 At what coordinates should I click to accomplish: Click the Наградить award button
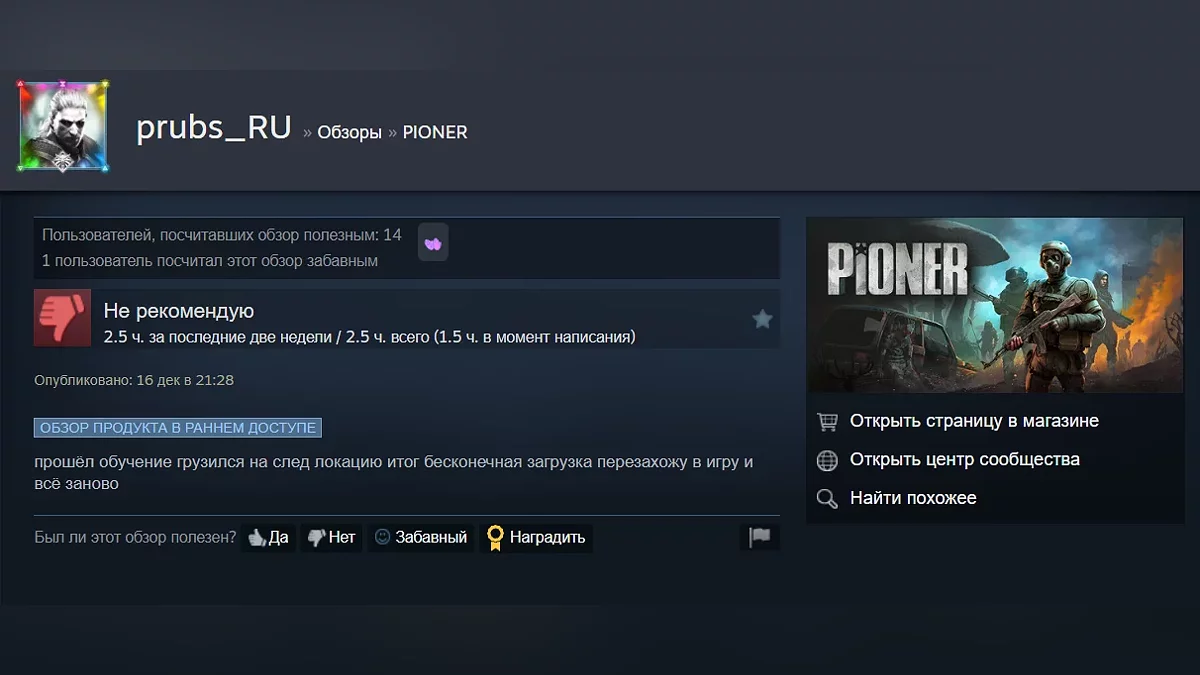coord(536,537)
